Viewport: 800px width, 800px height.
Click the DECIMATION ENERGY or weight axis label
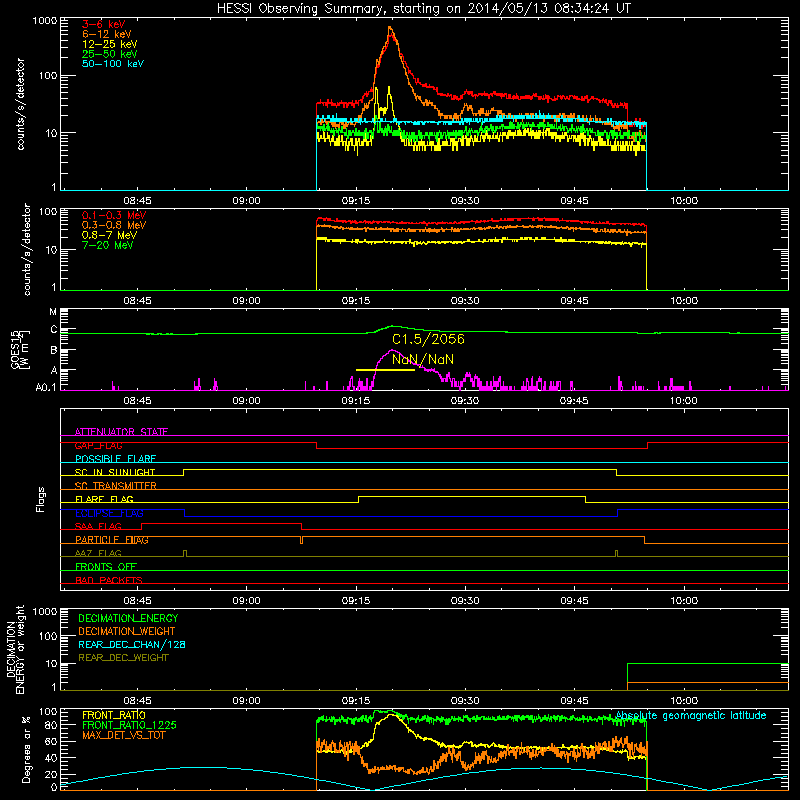(x=16, y=649)
